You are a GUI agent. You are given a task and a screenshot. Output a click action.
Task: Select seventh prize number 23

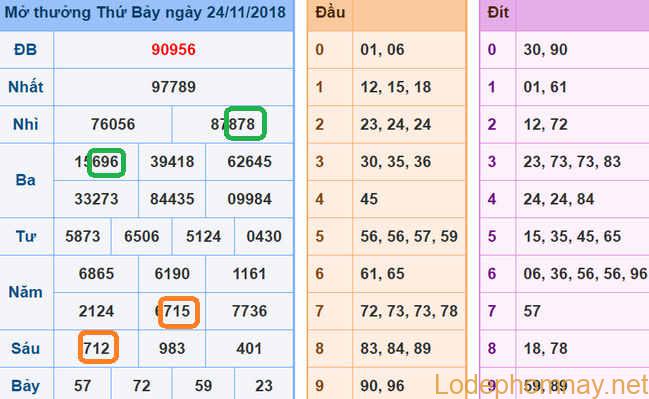264,386
